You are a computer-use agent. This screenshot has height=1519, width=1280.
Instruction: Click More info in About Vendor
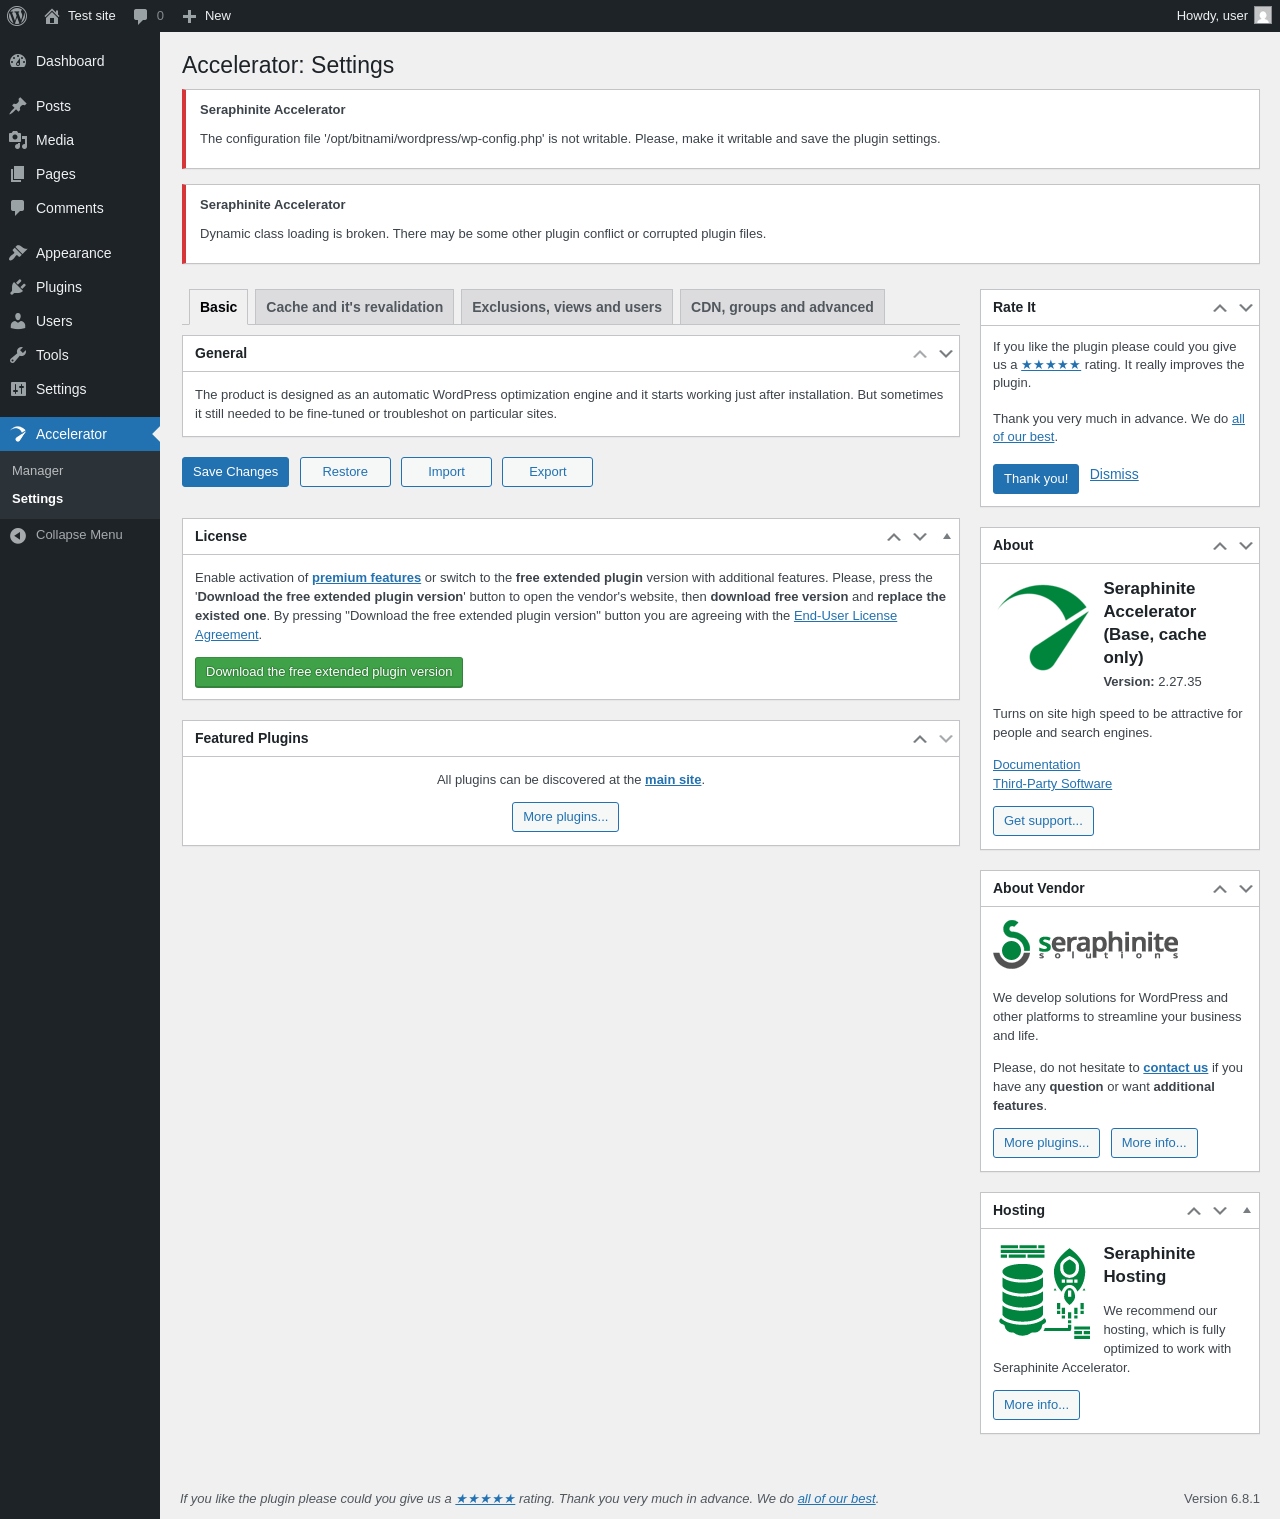[x=1154, y=1143]
